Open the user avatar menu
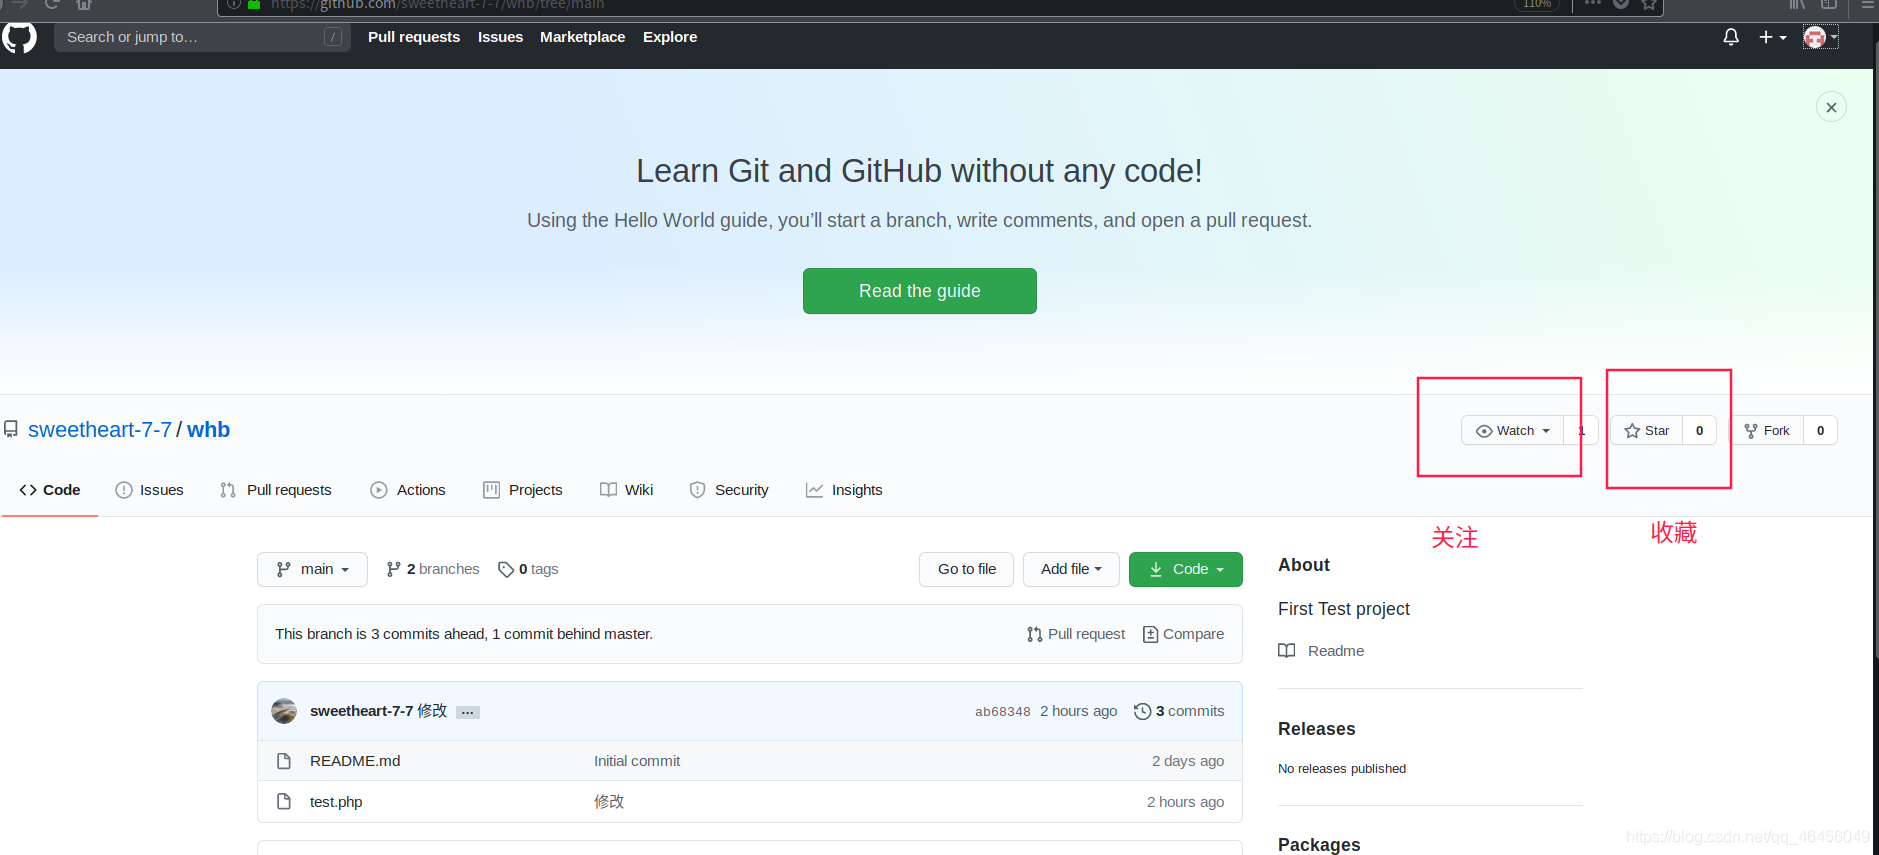This screenshot has height=855, width=1879. click(1820, 37)
